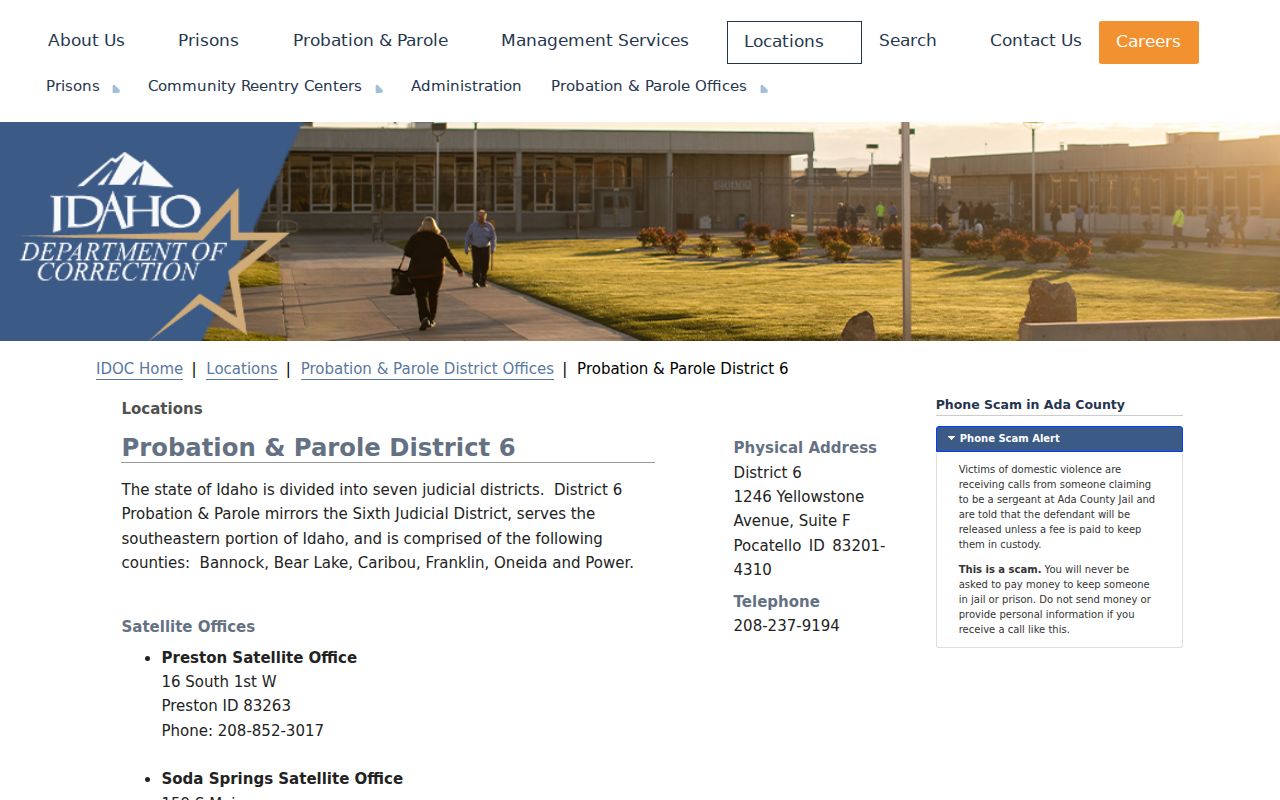The height and width of the screenshot is (800, 1280).
Task: Open Probation & Parole District Offices breadcrumb
Action: 427,369
